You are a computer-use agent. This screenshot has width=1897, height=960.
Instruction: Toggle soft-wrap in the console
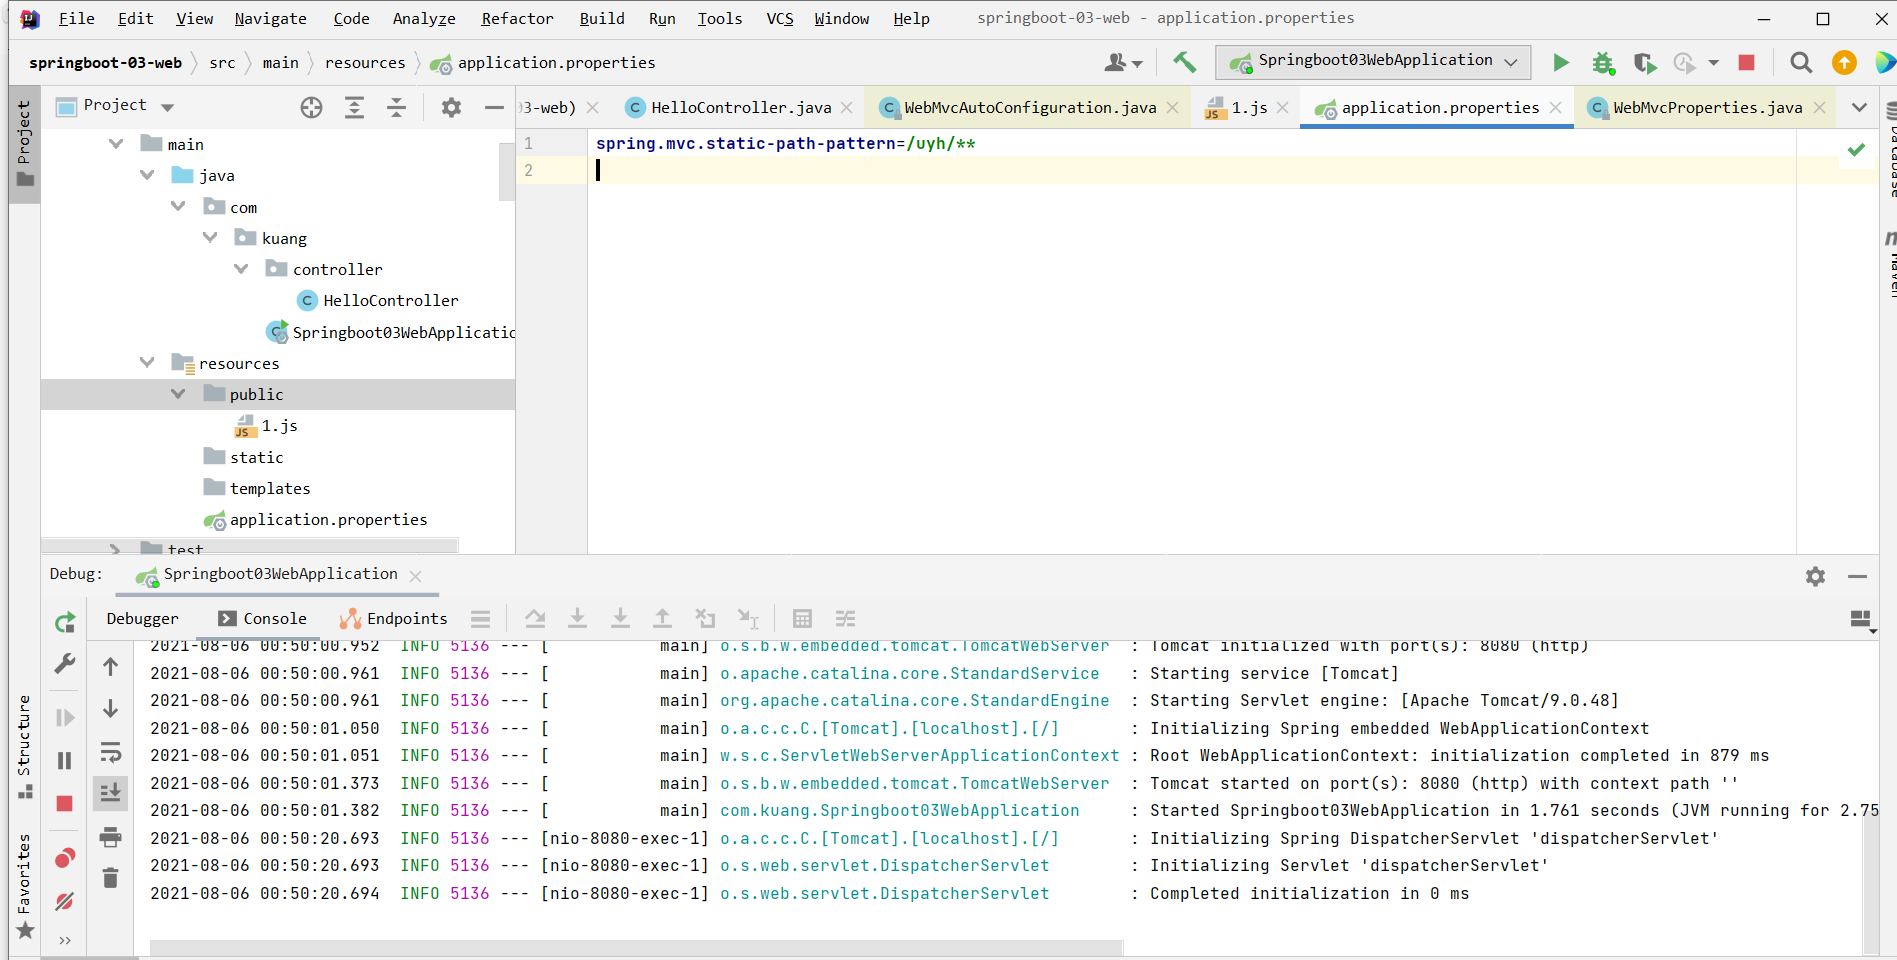click(111, 751)
